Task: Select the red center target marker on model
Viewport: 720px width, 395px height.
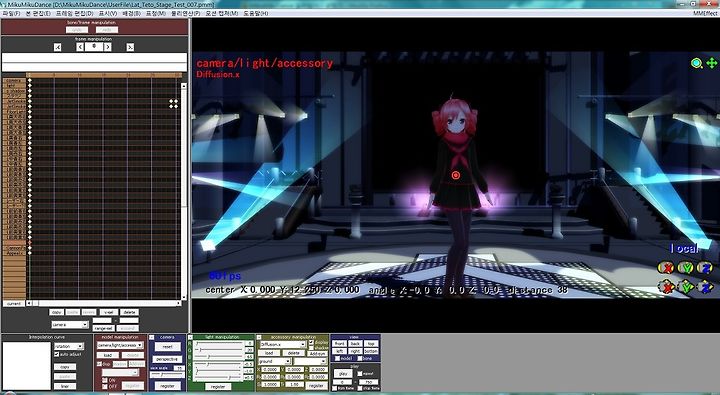Action: click(456, 175)
